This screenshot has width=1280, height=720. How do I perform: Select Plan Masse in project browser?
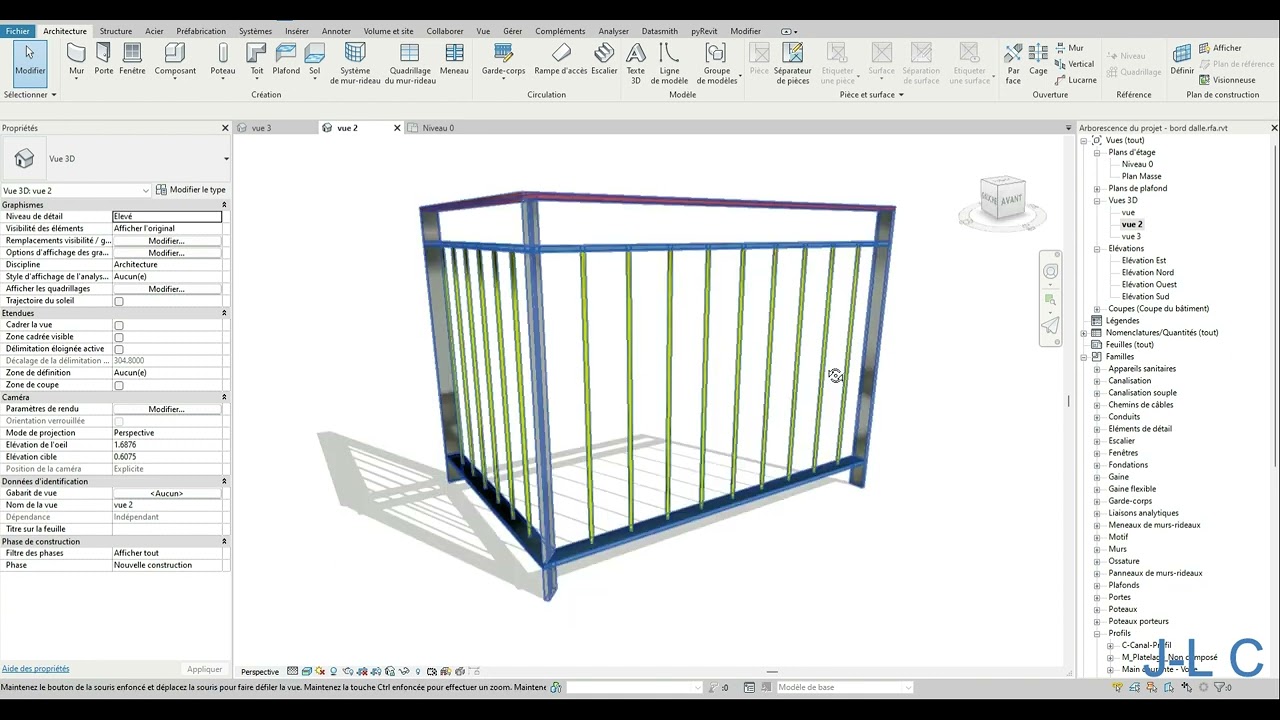1141,176
